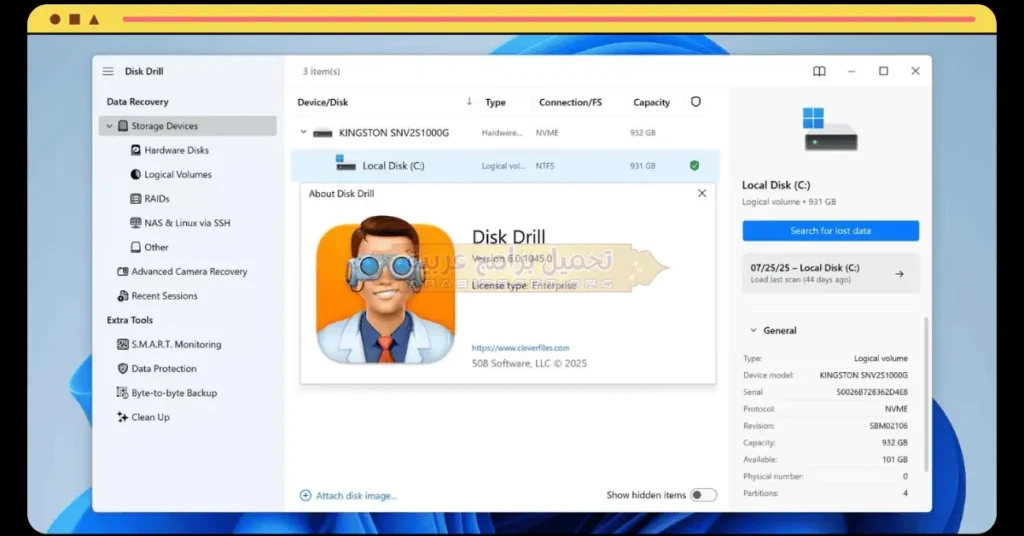The height and width of the screenshot is (536, 1024).
Task: Collapse the Storage Devices tree
Action: click(x=109, y=126)
